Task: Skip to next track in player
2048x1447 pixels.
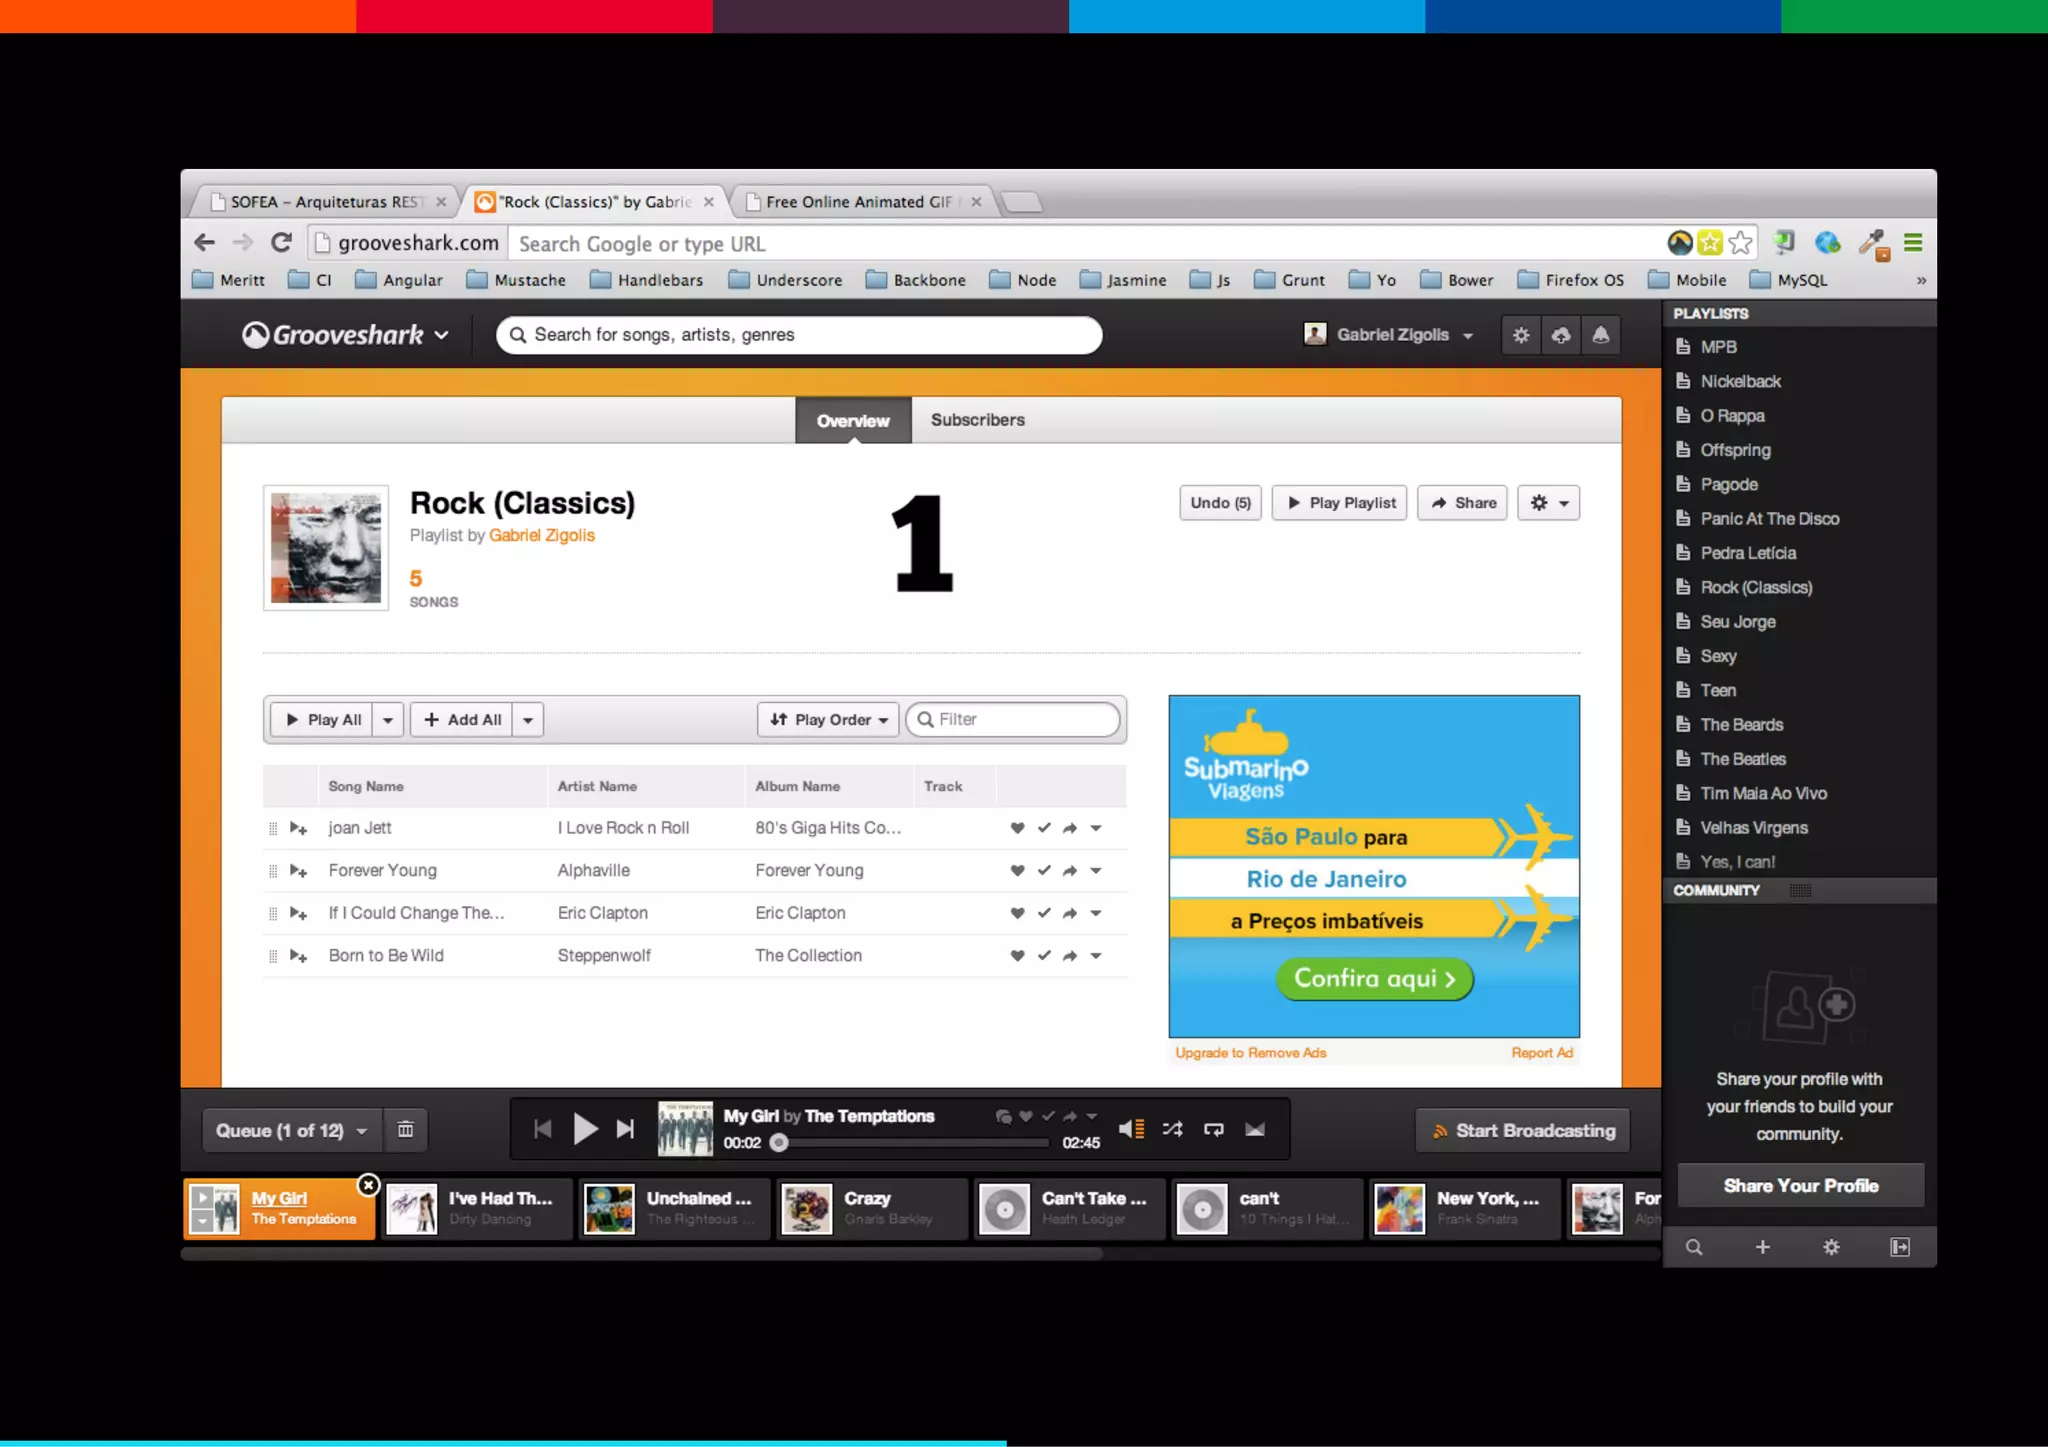Action: [x=625, y=1129]
